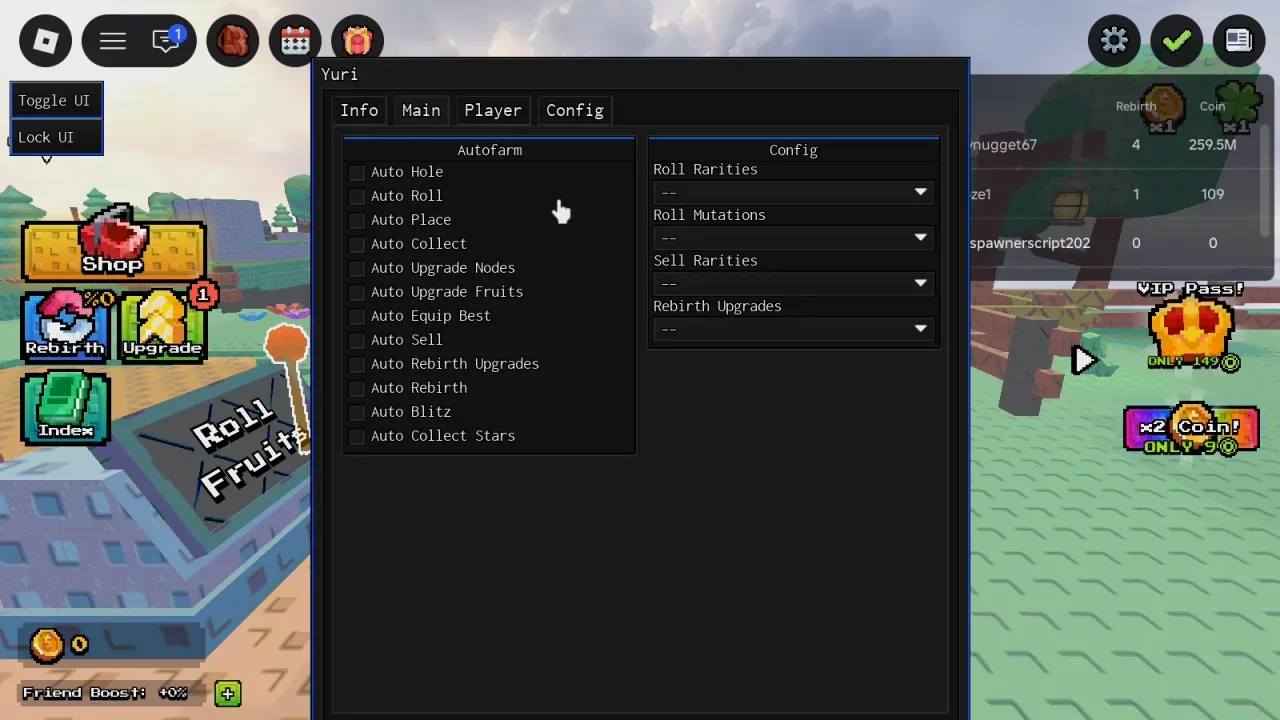This screenshot has height=720, width=1280.
Task: Open the Roblox menu logo button
Action: [x=46, y=41]
